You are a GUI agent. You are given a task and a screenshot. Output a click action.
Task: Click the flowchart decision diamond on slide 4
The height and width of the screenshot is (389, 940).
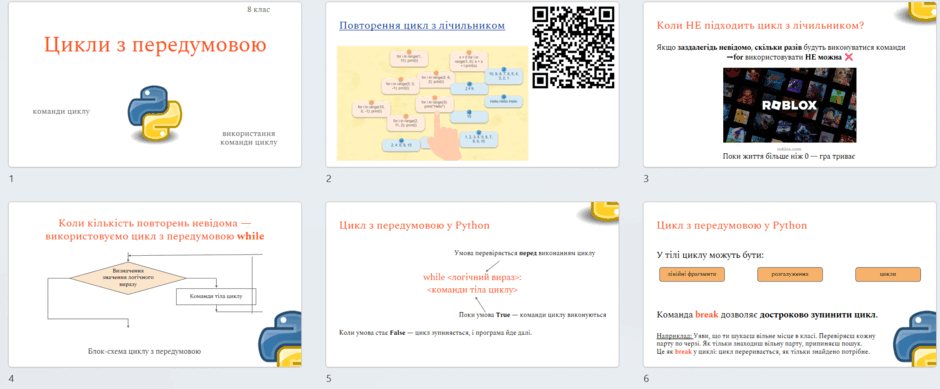pos(128,278)
